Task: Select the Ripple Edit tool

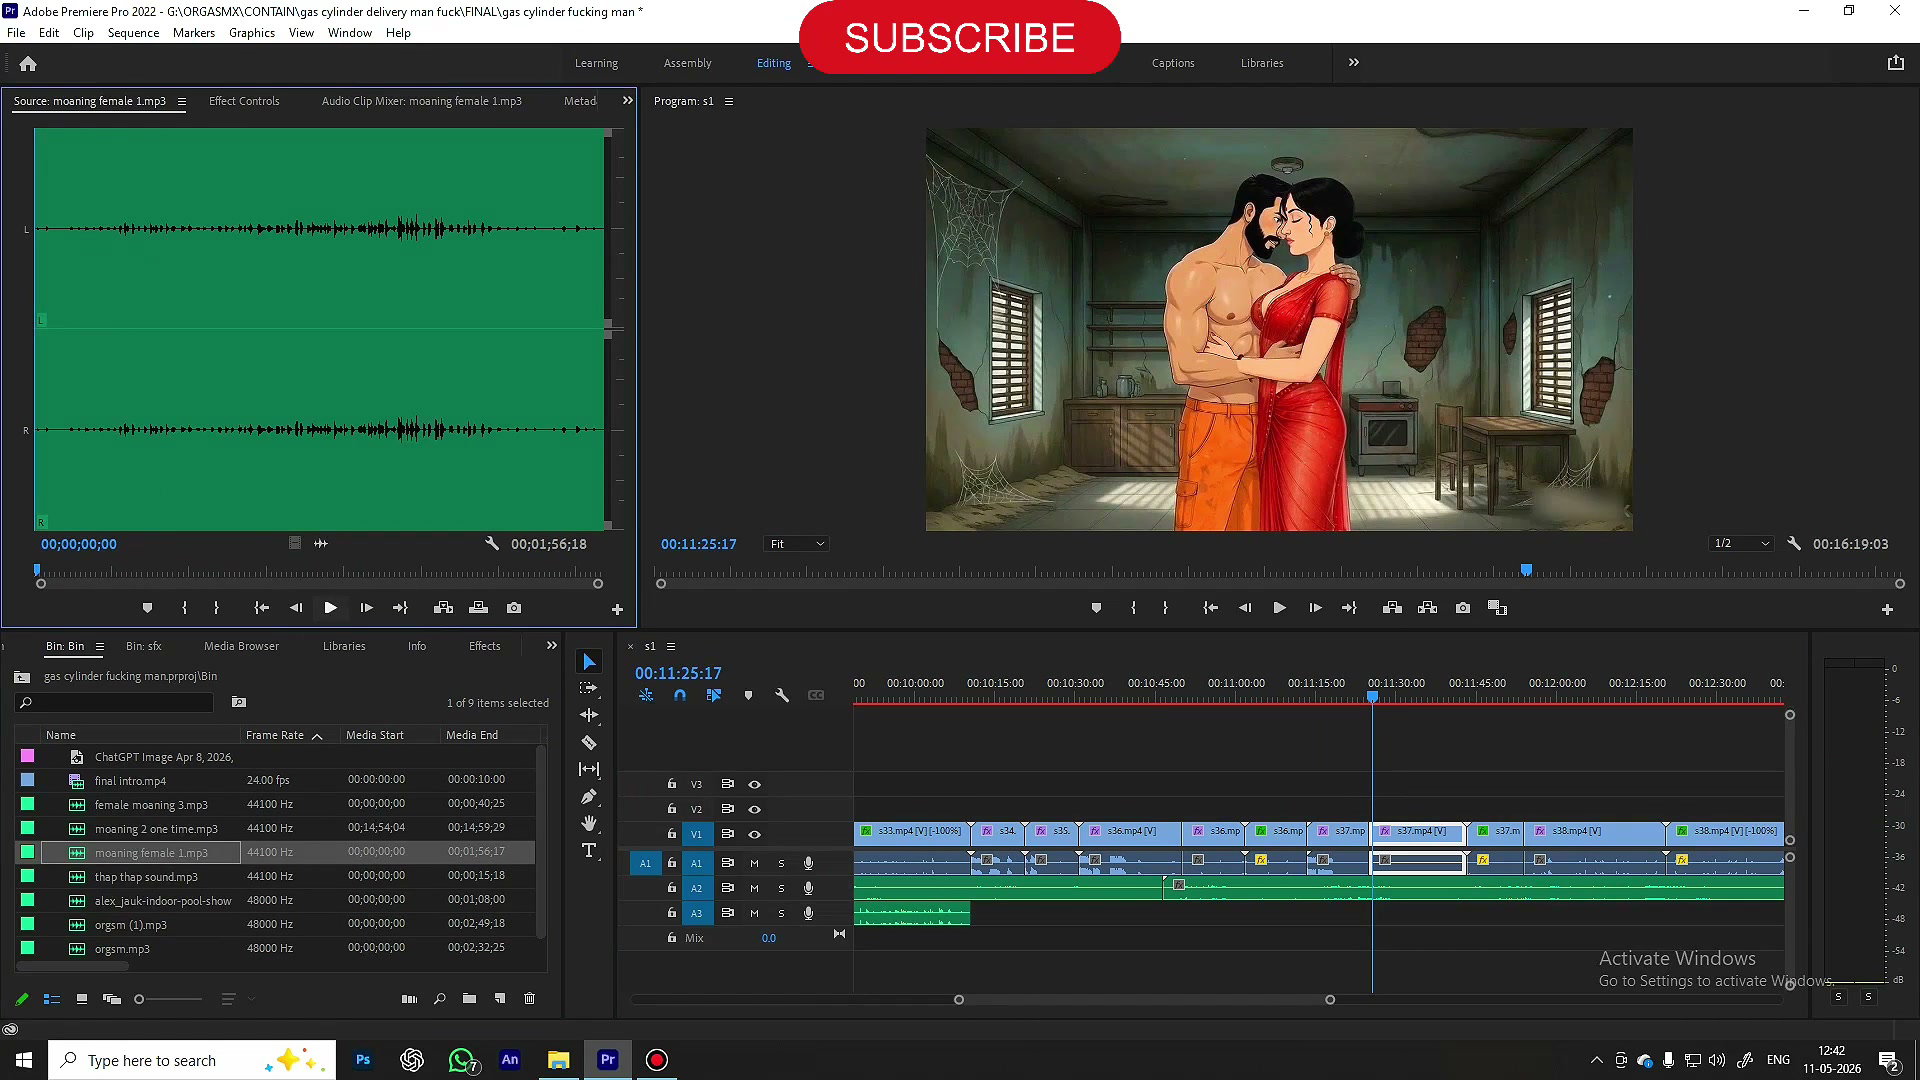Action: click(x=589, y=715)
